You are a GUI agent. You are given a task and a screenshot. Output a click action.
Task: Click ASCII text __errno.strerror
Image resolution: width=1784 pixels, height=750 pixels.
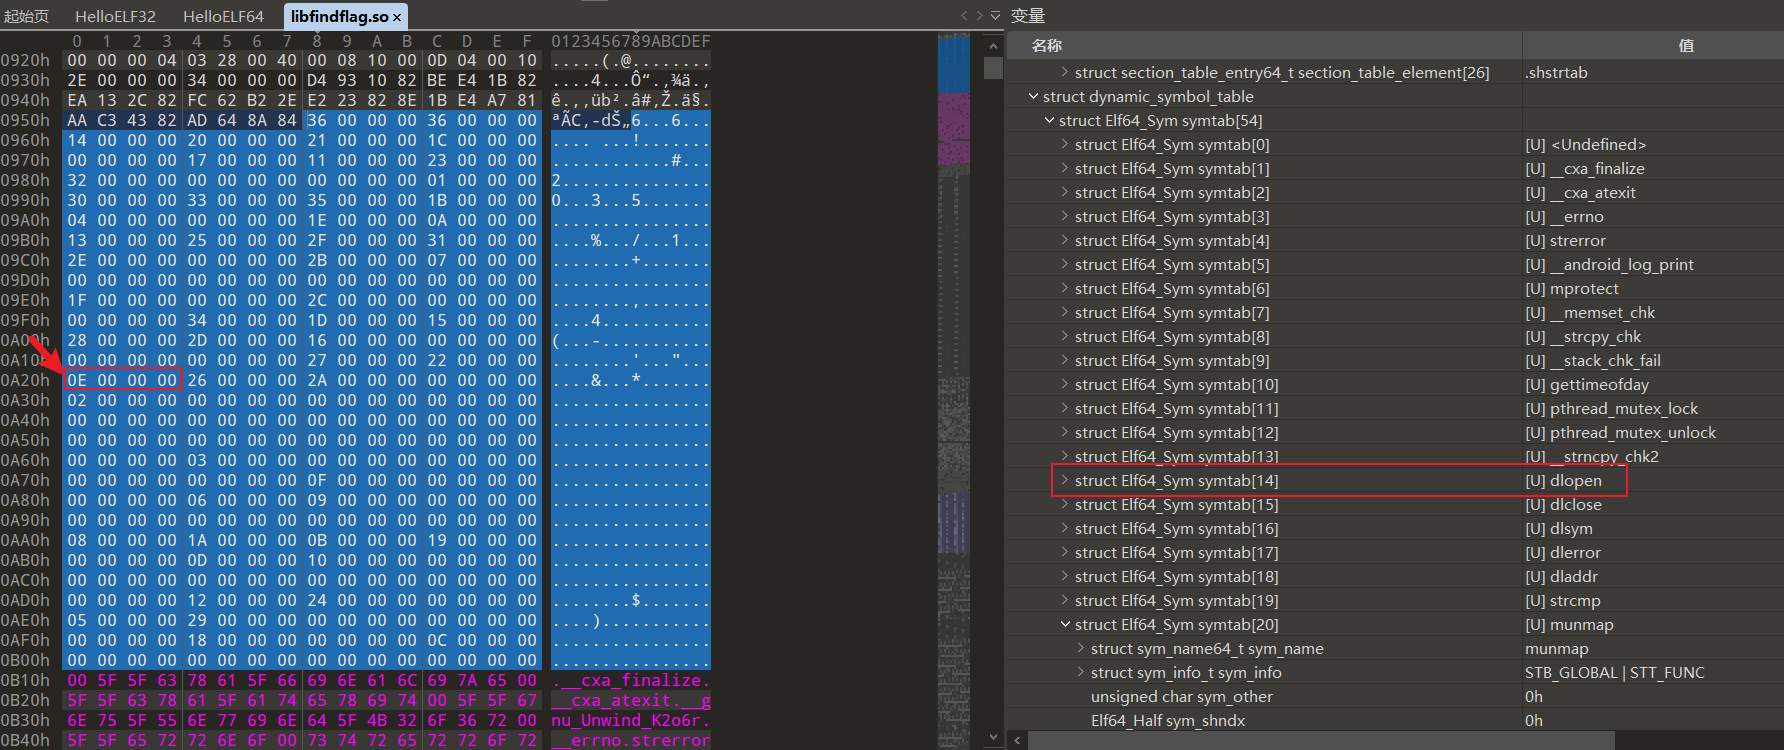[631, 740]
